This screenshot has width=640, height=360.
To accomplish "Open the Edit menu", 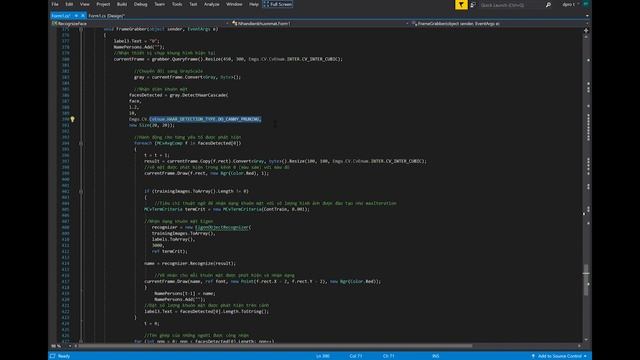I will [69, 4].
